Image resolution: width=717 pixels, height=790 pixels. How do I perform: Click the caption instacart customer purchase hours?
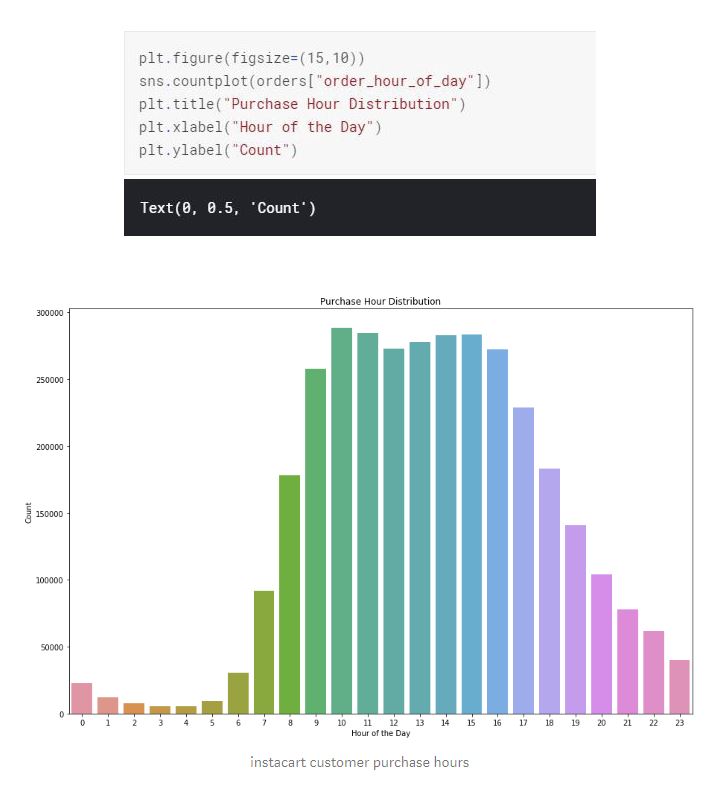tap(359, 762)
